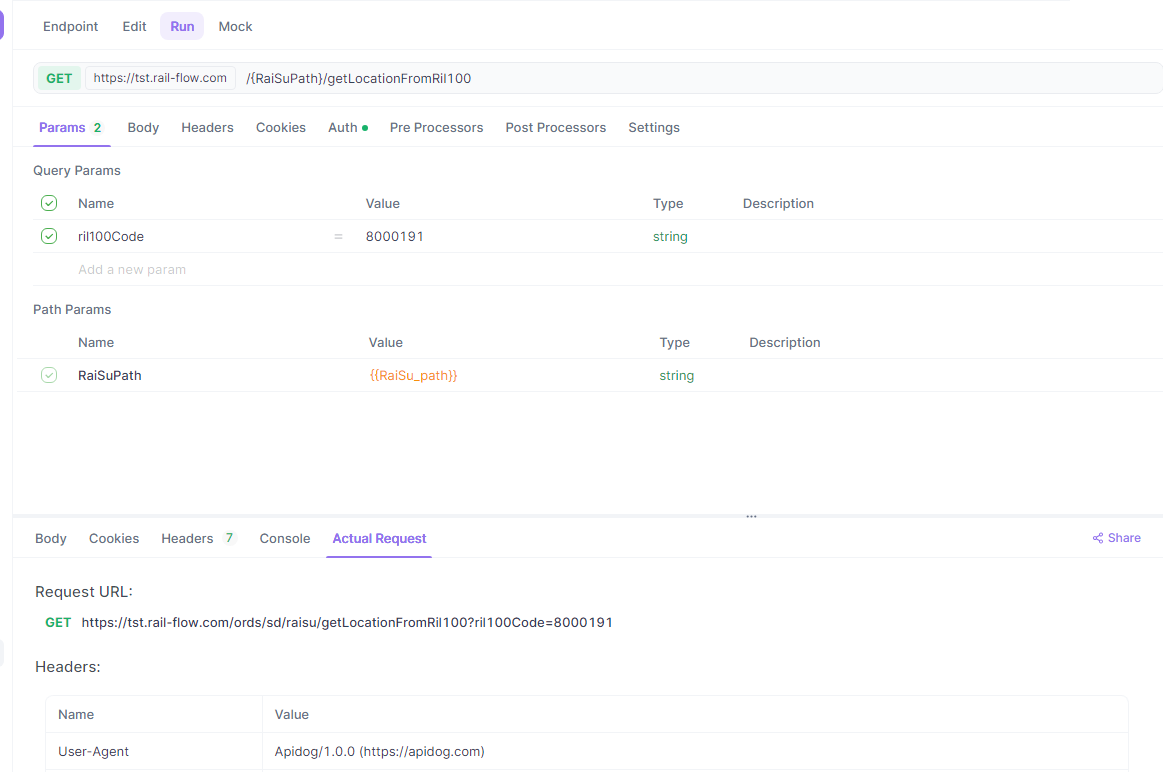The height and width of the screenshot is (772, 1163).
Task: Uncheck the ril100Code parameter checkbox
Action: (49, 236)
